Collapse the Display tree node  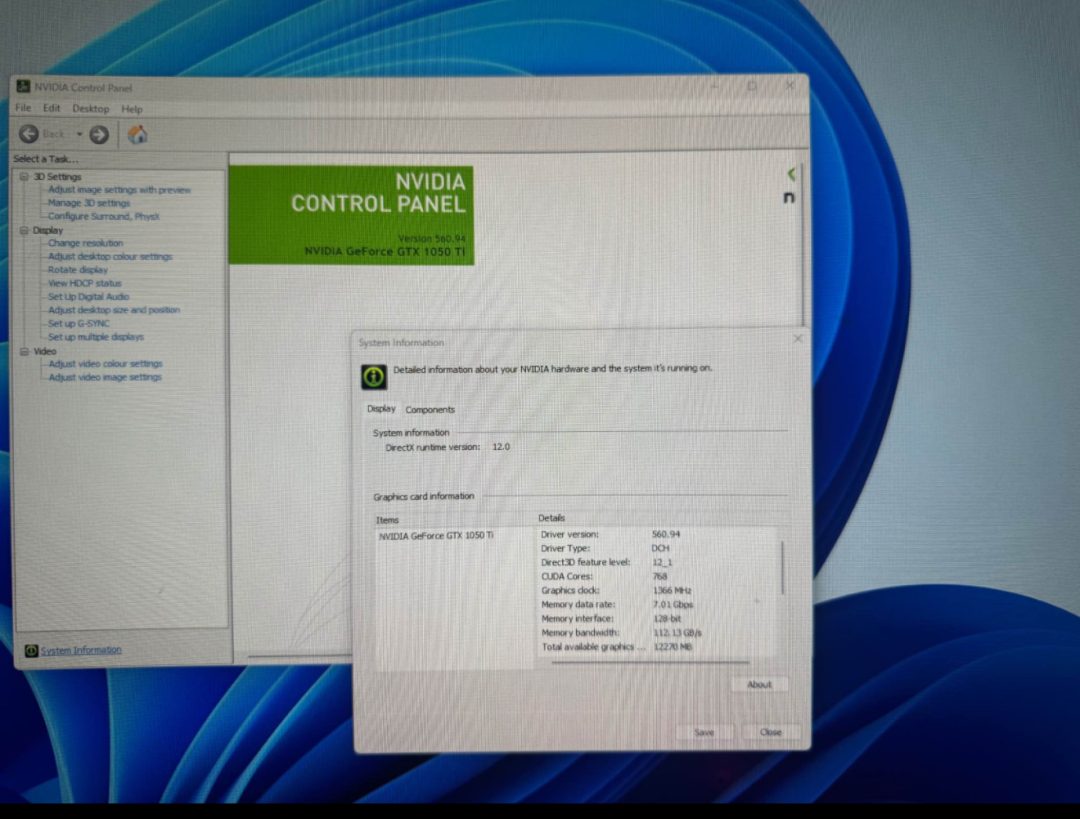tap(24, 230)
